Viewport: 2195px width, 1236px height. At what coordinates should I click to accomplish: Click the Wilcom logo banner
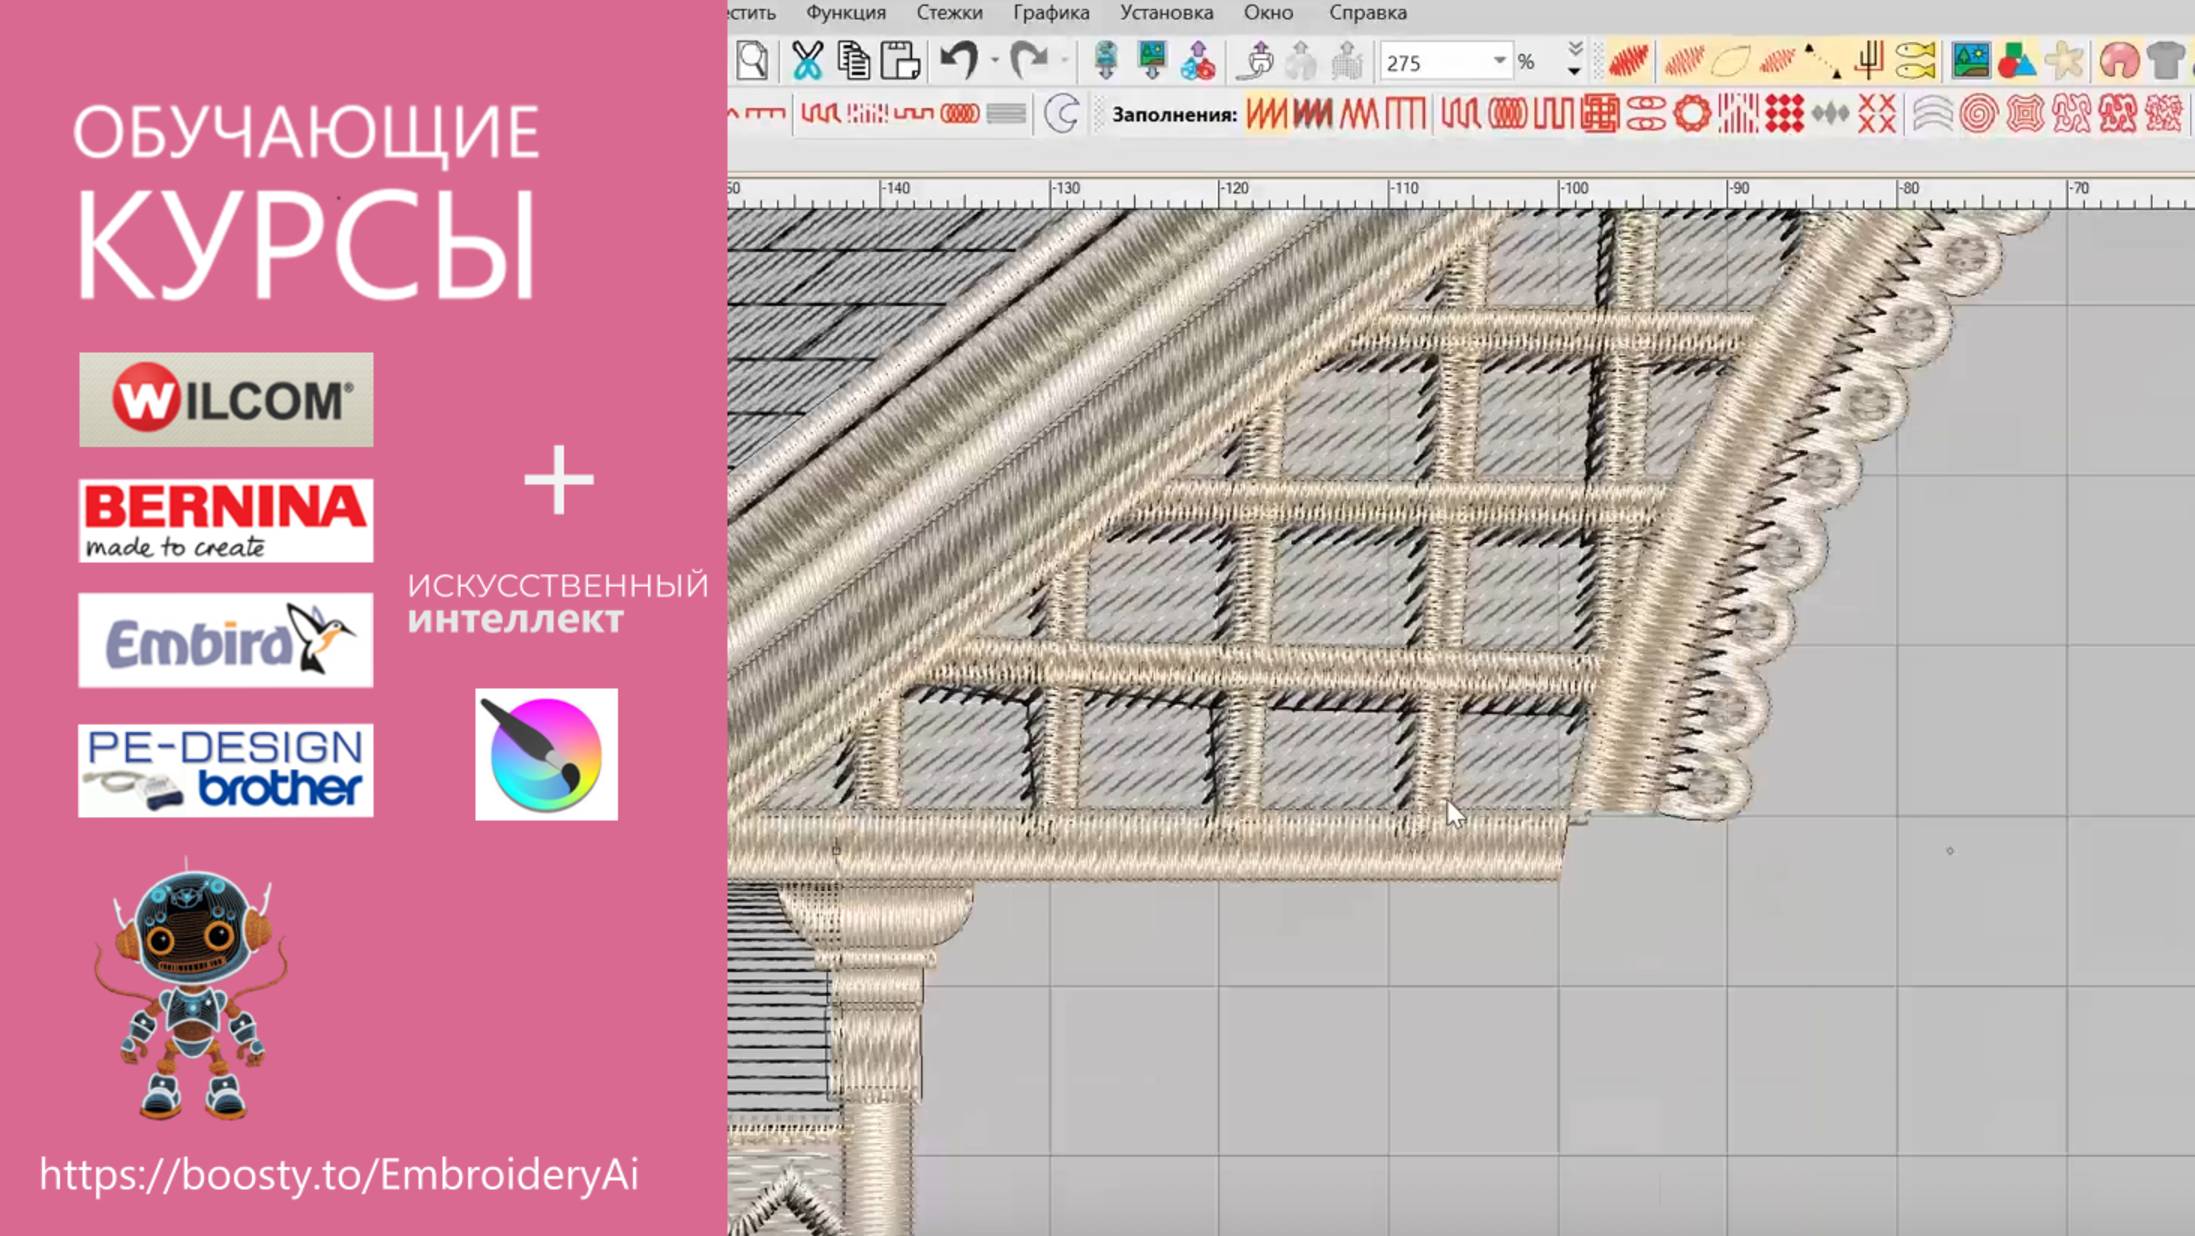pyautogui.click(x=226, y=399)
